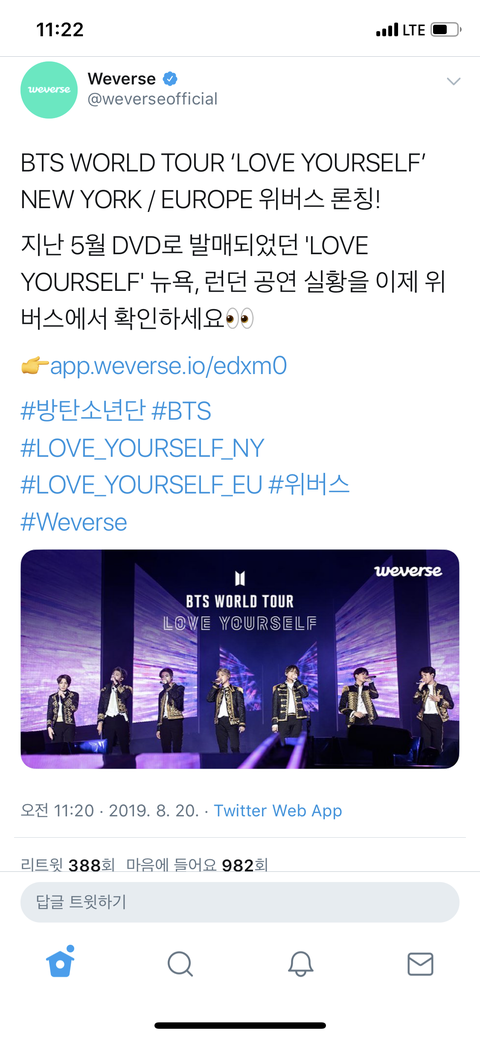Image resolution: width=480 pixels, height=1039 pixels.
Task: Open the #Weverse hashtag
Action: tap(74, 522)
